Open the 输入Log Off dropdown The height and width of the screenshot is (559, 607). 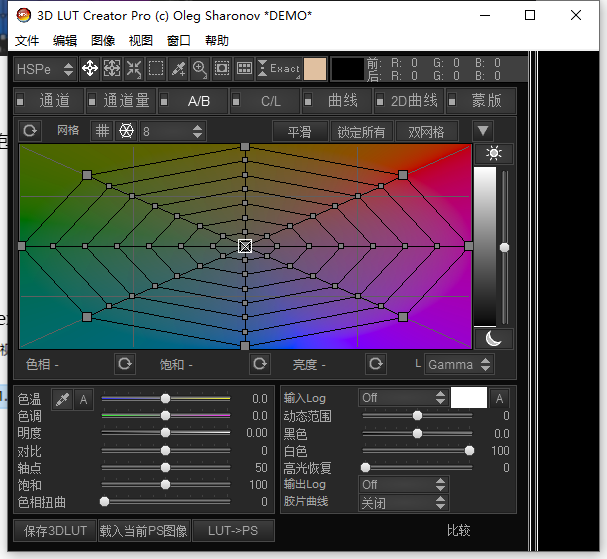(x=403, y=398)
